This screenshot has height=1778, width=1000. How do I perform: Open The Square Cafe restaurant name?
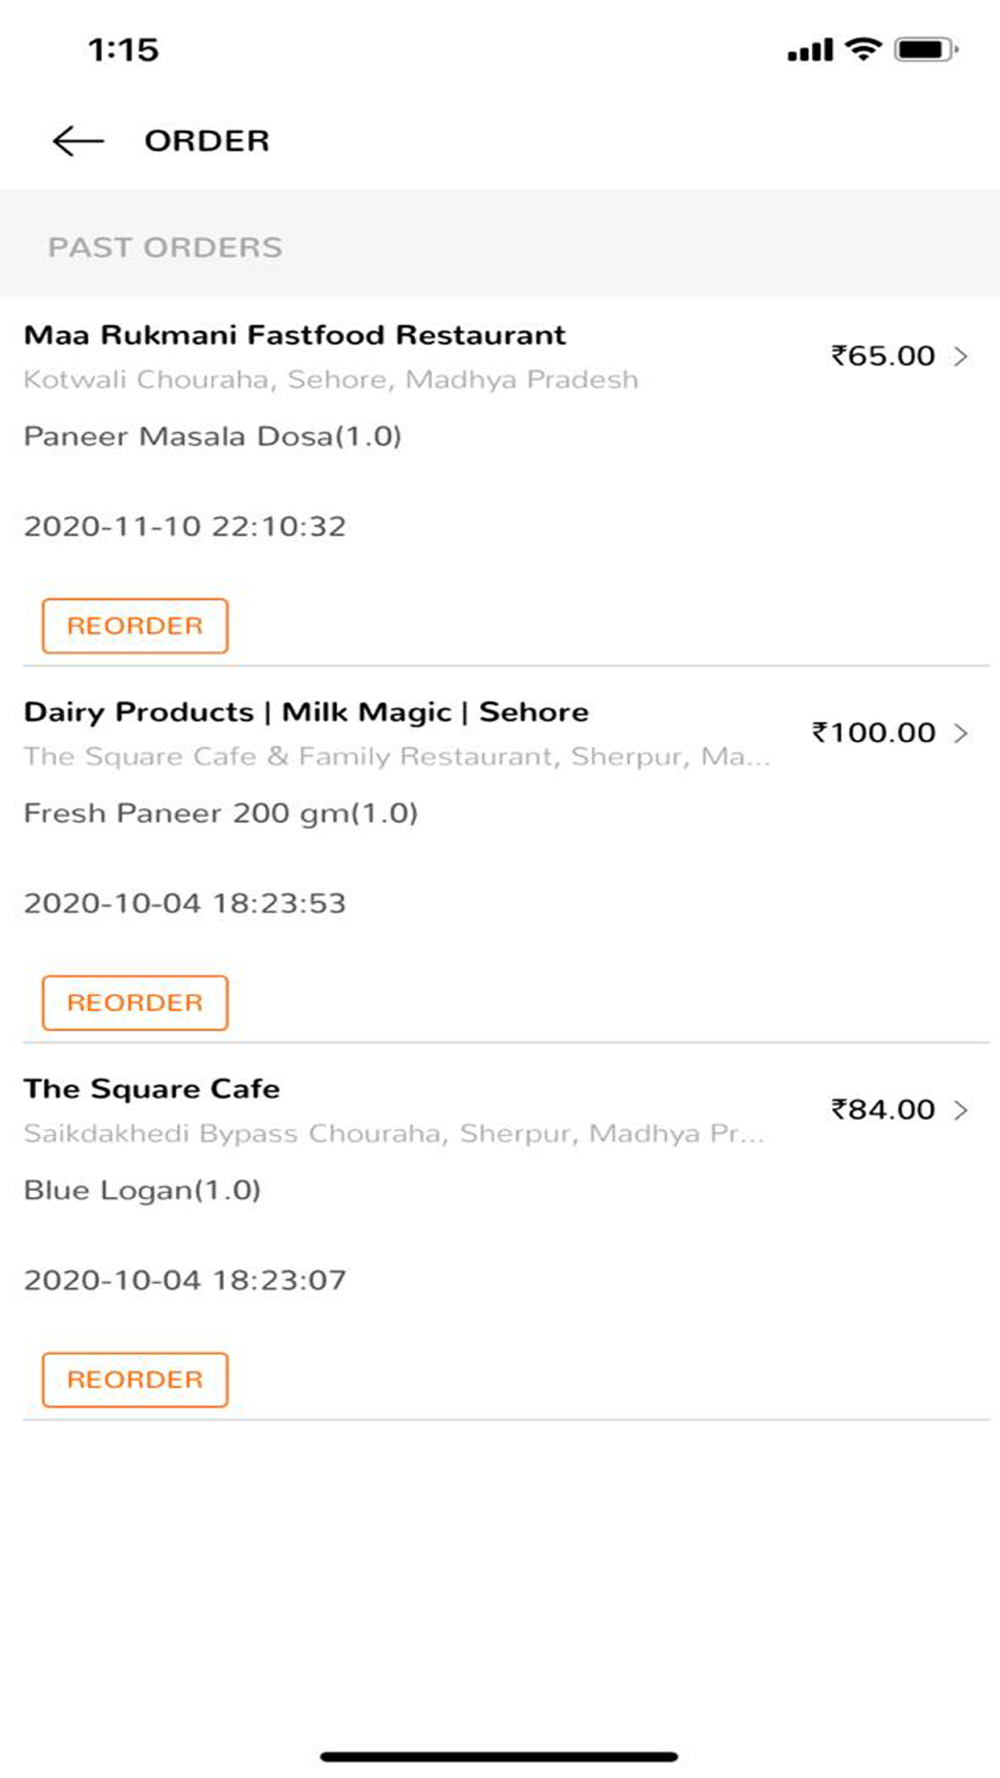(152, 1089)
